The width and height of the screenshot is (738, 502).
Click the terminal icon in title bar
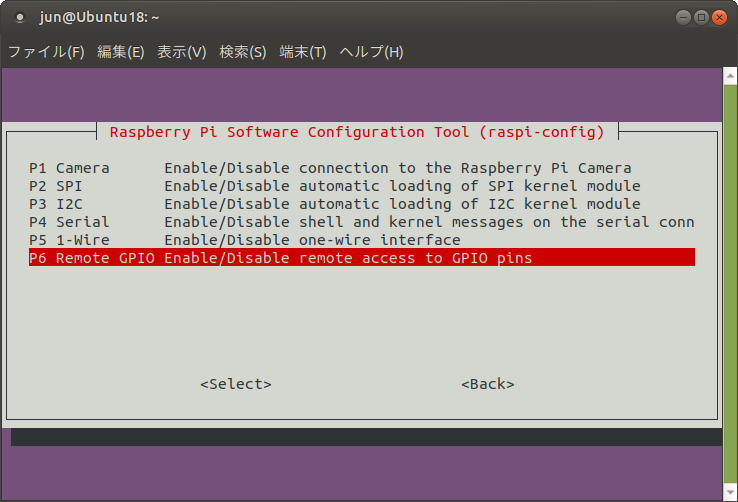click(x=19, y=17)
